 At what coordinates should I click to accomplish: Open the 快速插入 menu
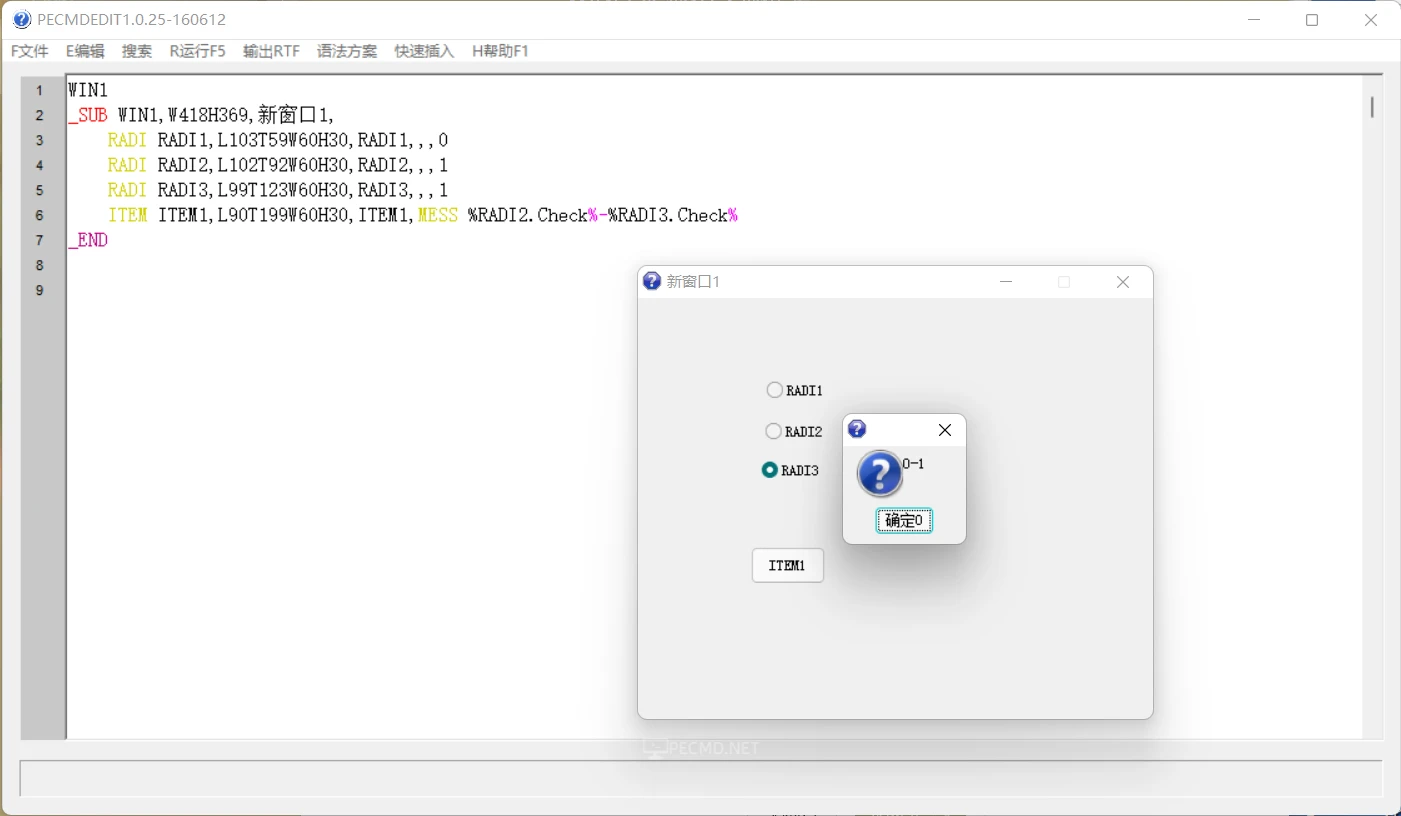point(424,51)
